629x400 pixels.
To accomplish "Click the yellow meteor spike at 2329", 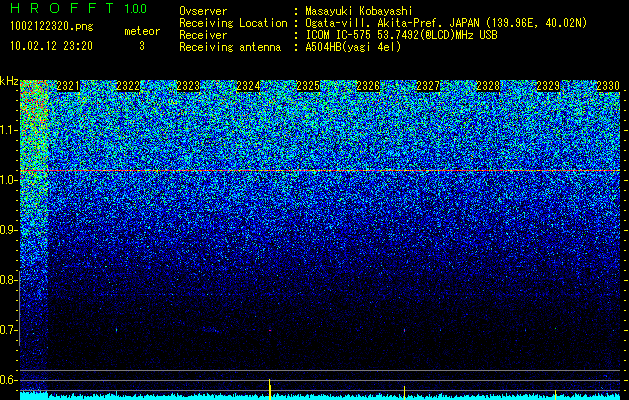I will click(556, 394).
